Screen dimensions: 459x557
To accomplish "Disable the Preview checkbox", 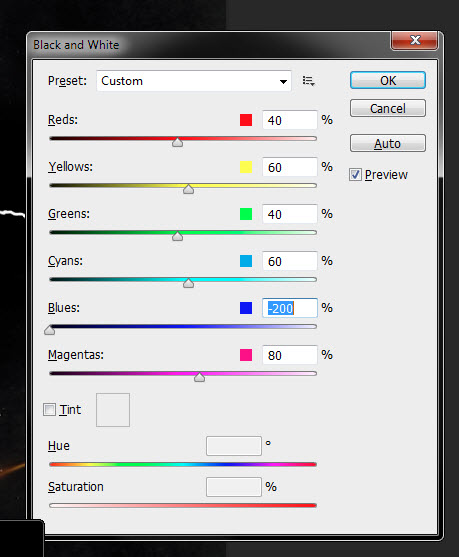I will click(x=355, y=174).
